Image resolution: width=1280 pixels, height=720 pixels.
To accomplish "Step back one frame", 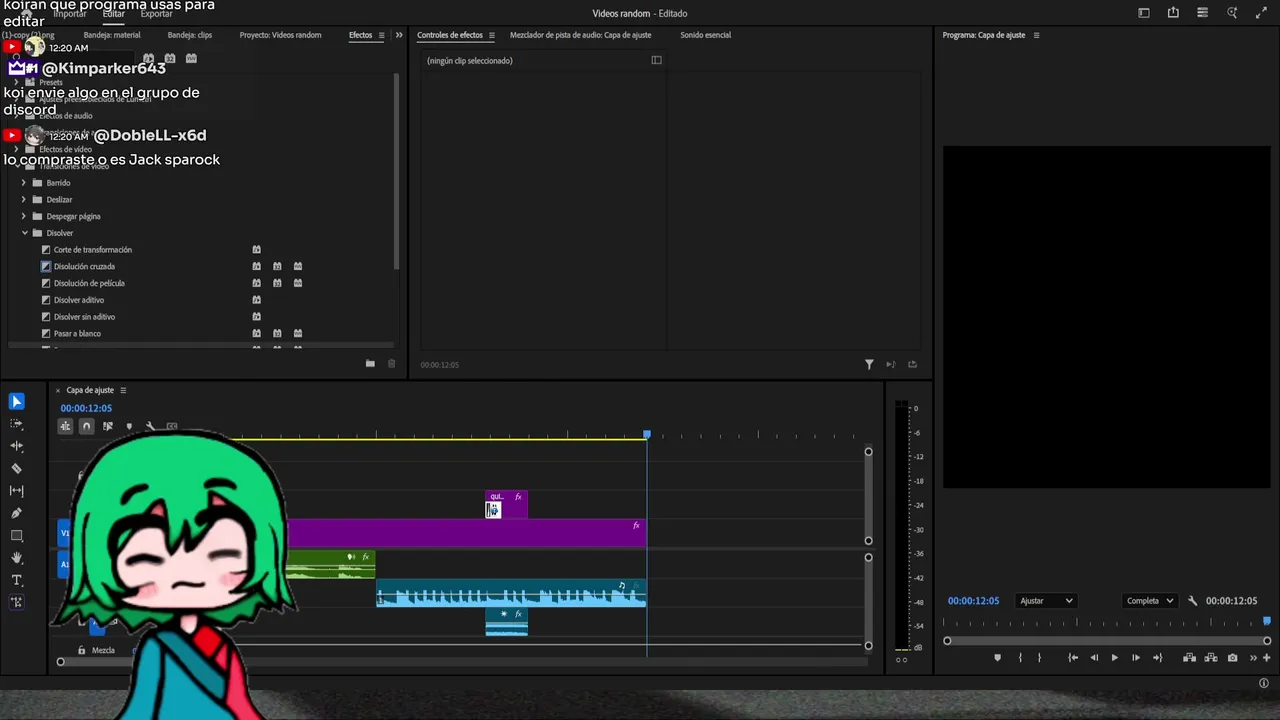I will pos(1094,658).
